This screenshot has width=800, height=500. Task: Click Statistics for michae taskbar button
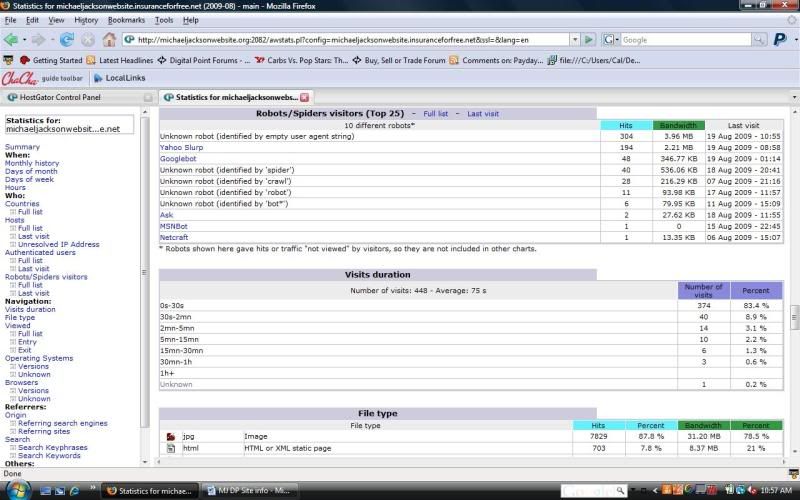[x=150, y=491]
